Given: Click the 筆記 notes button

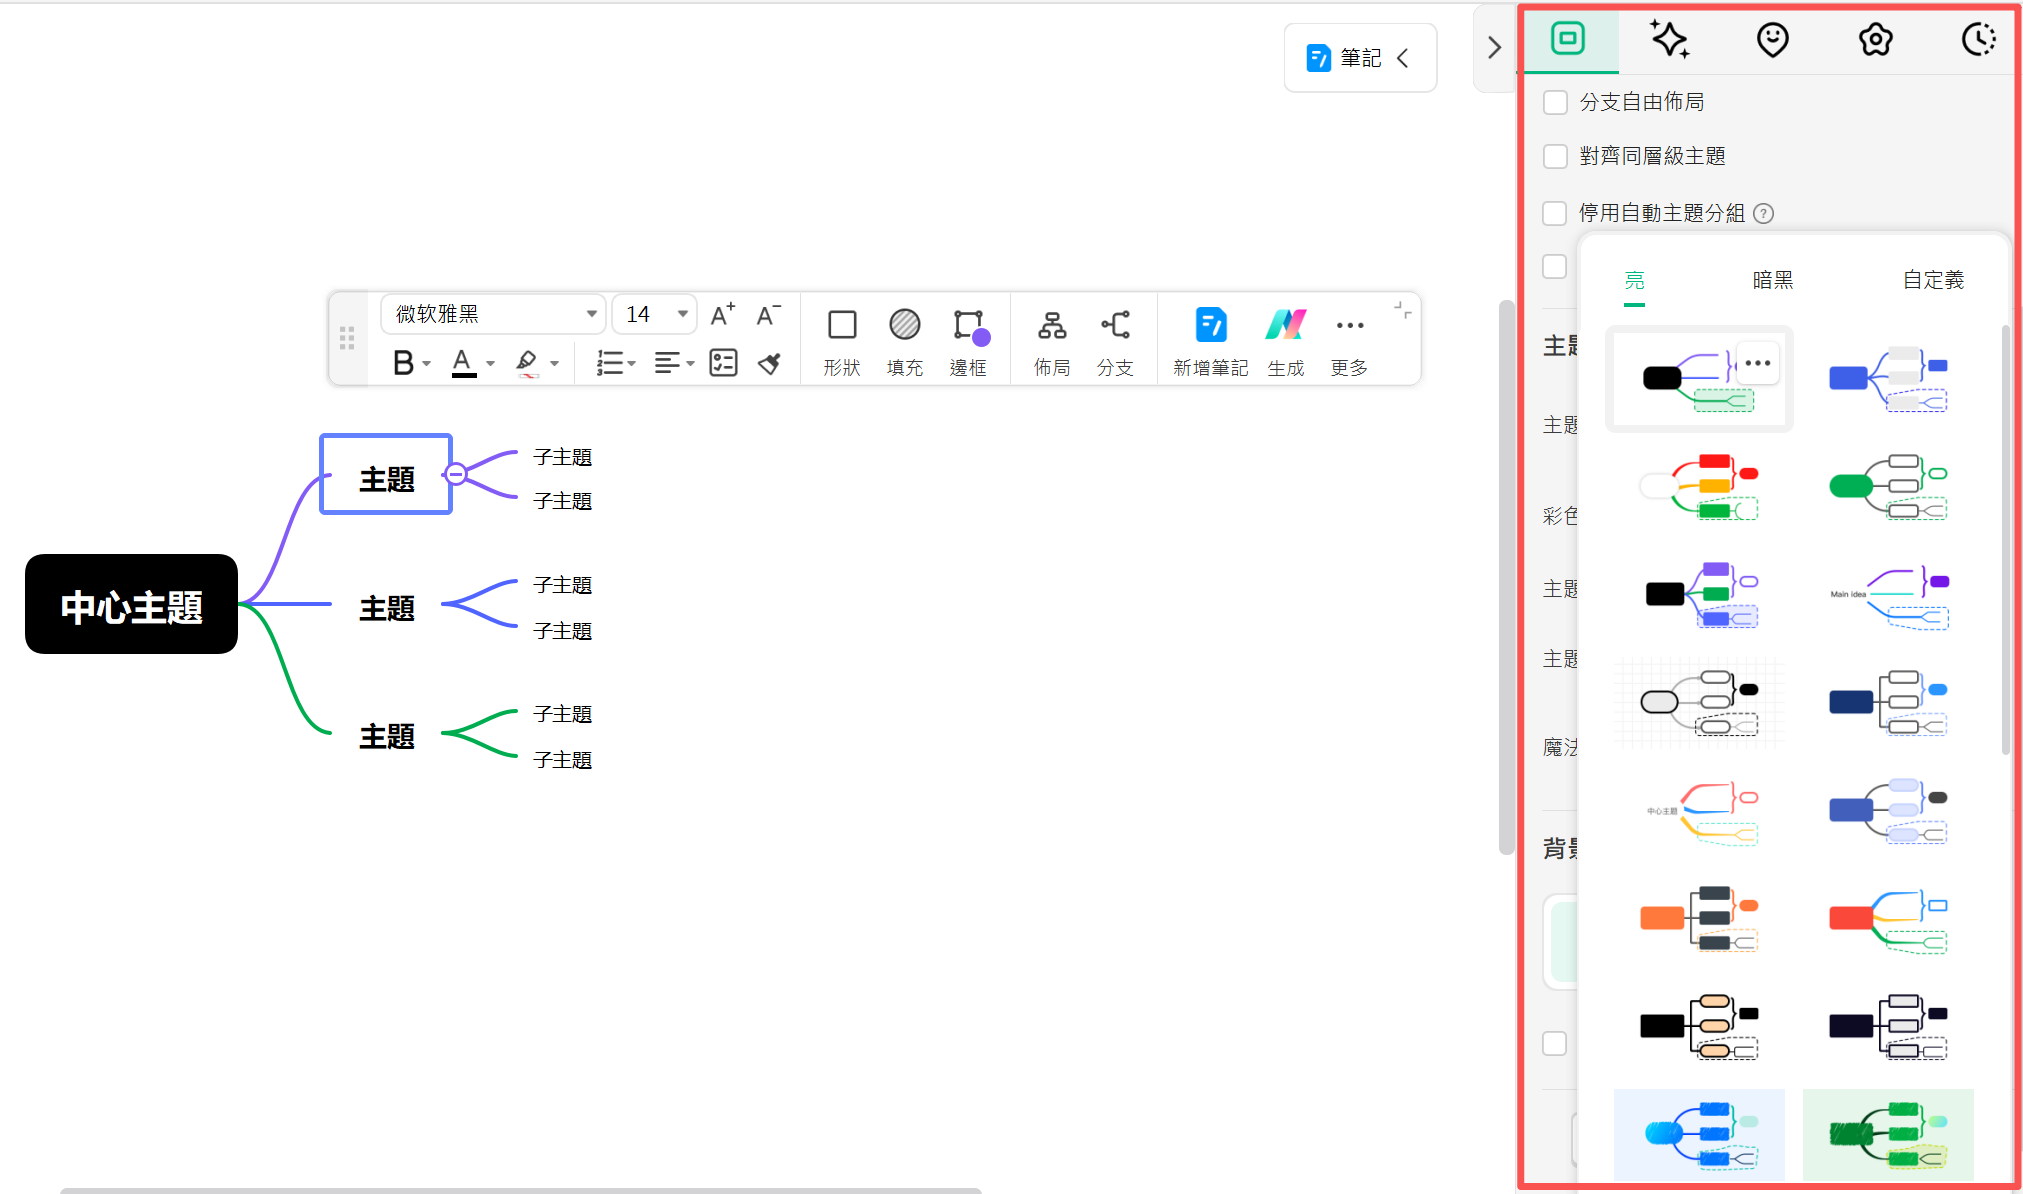Looking at the screenshot, I should 1358,58.
